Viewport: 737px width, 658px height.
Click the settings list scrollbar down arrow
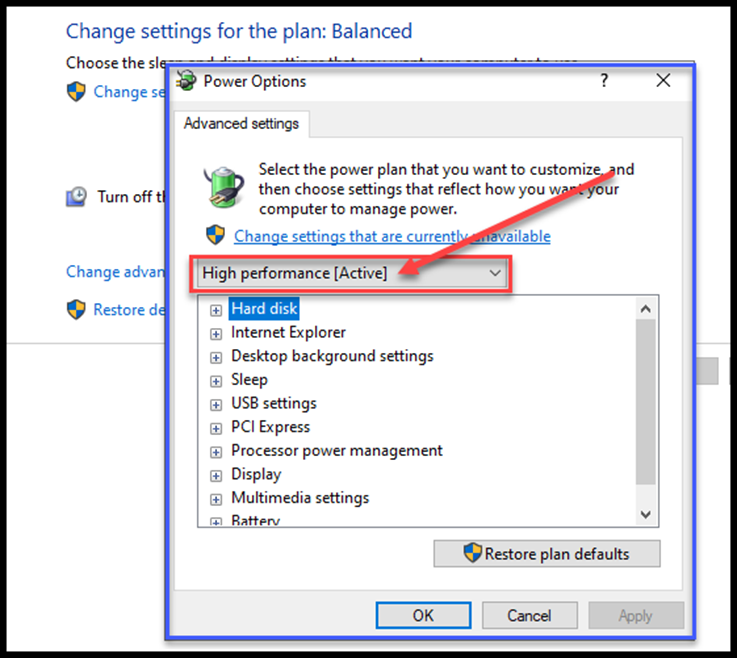[646, 515]
